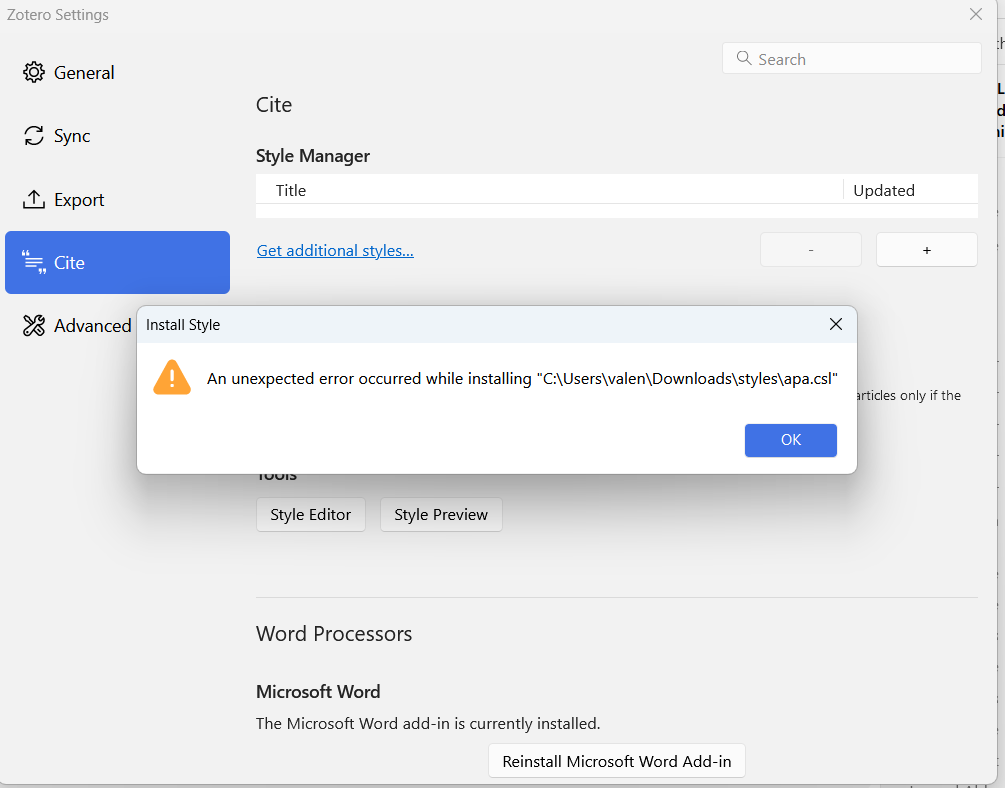Follow the Get additional styles link
This screenshot has width=1005, height=788.
point(335,250)
